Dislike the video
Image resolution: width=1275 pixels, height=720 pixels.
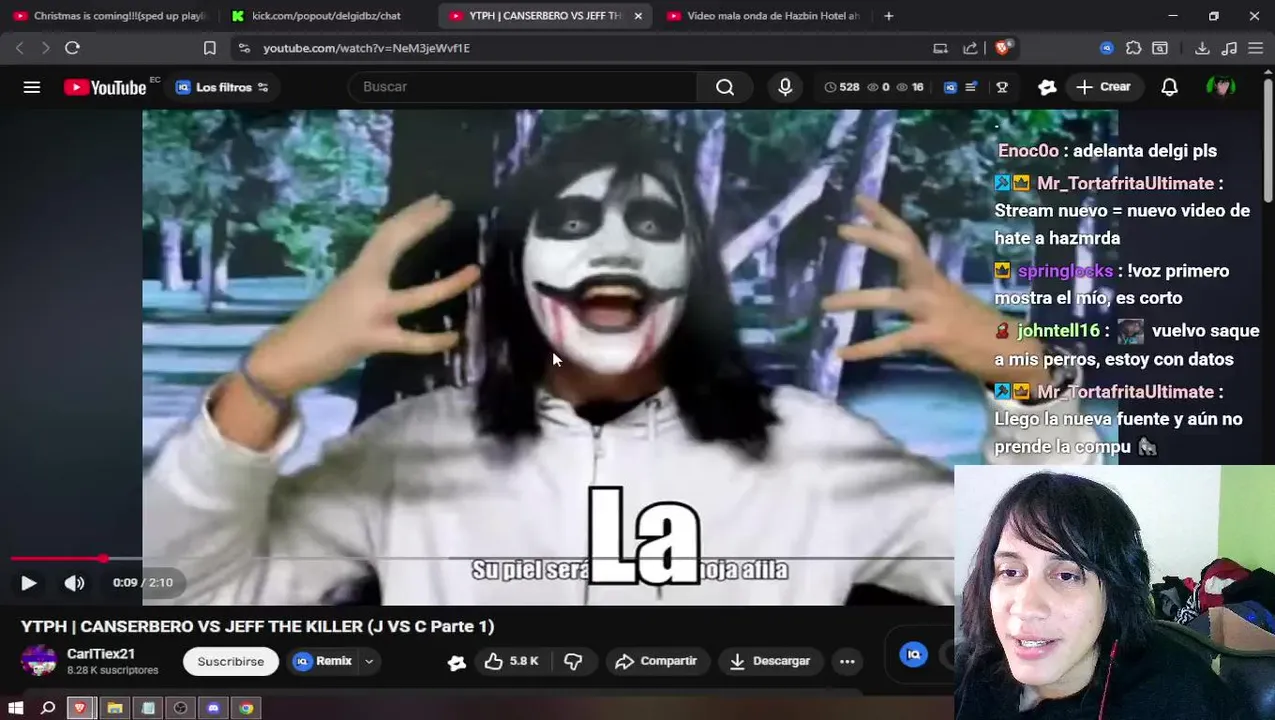click(573, 661)
